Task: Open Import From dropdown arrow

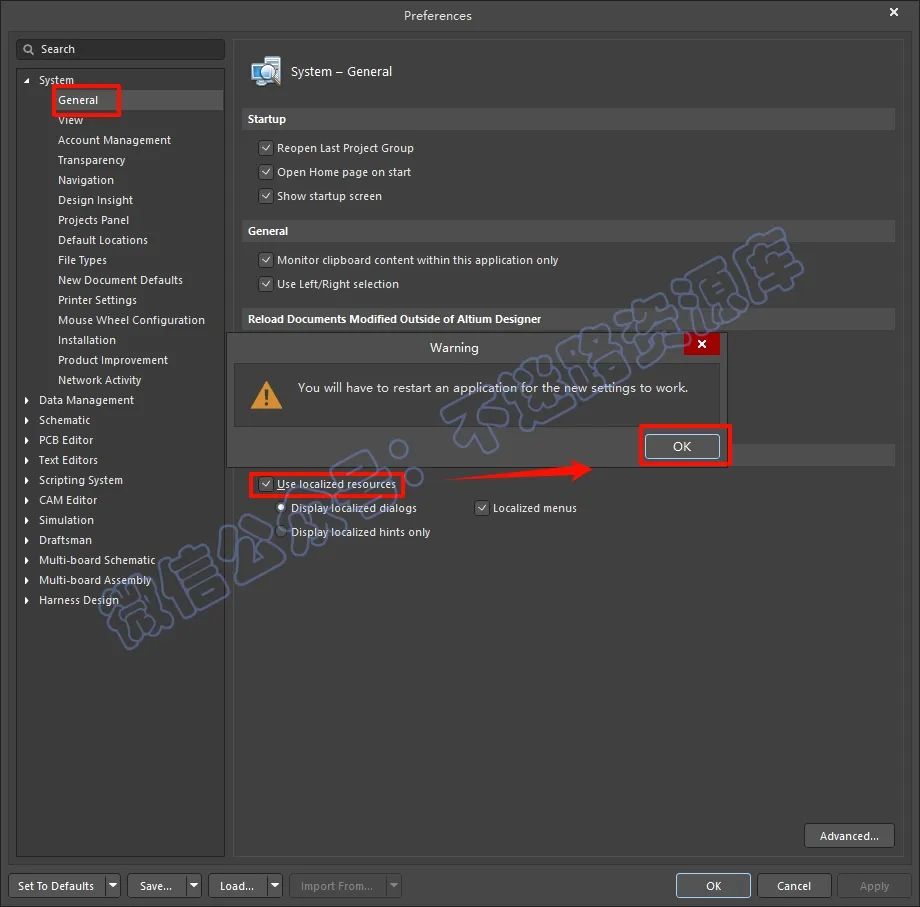Action: [x=394, y=885]
